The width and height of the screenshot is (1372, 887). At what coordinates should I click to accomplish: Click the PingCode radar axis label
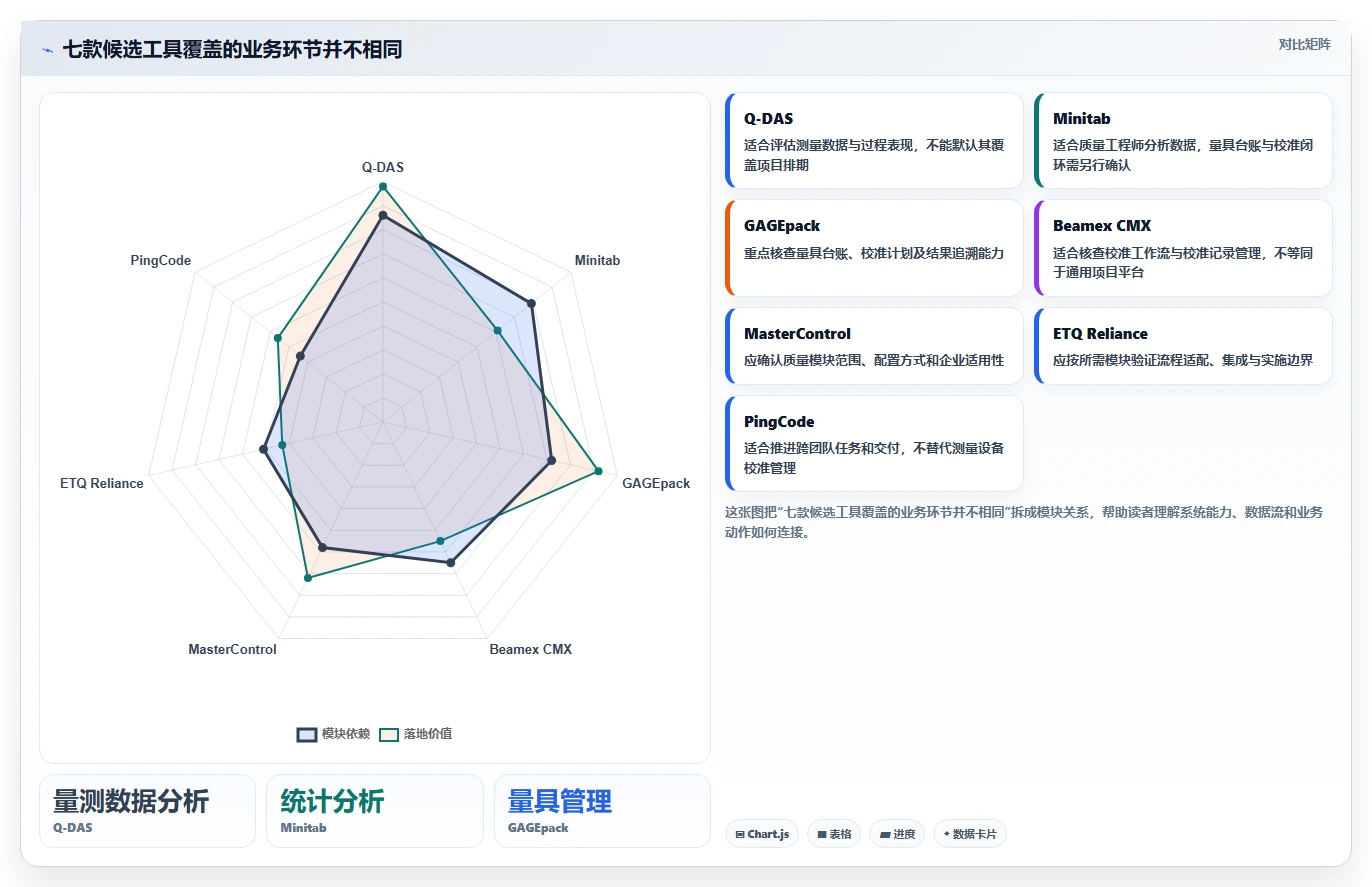(161, 260)
